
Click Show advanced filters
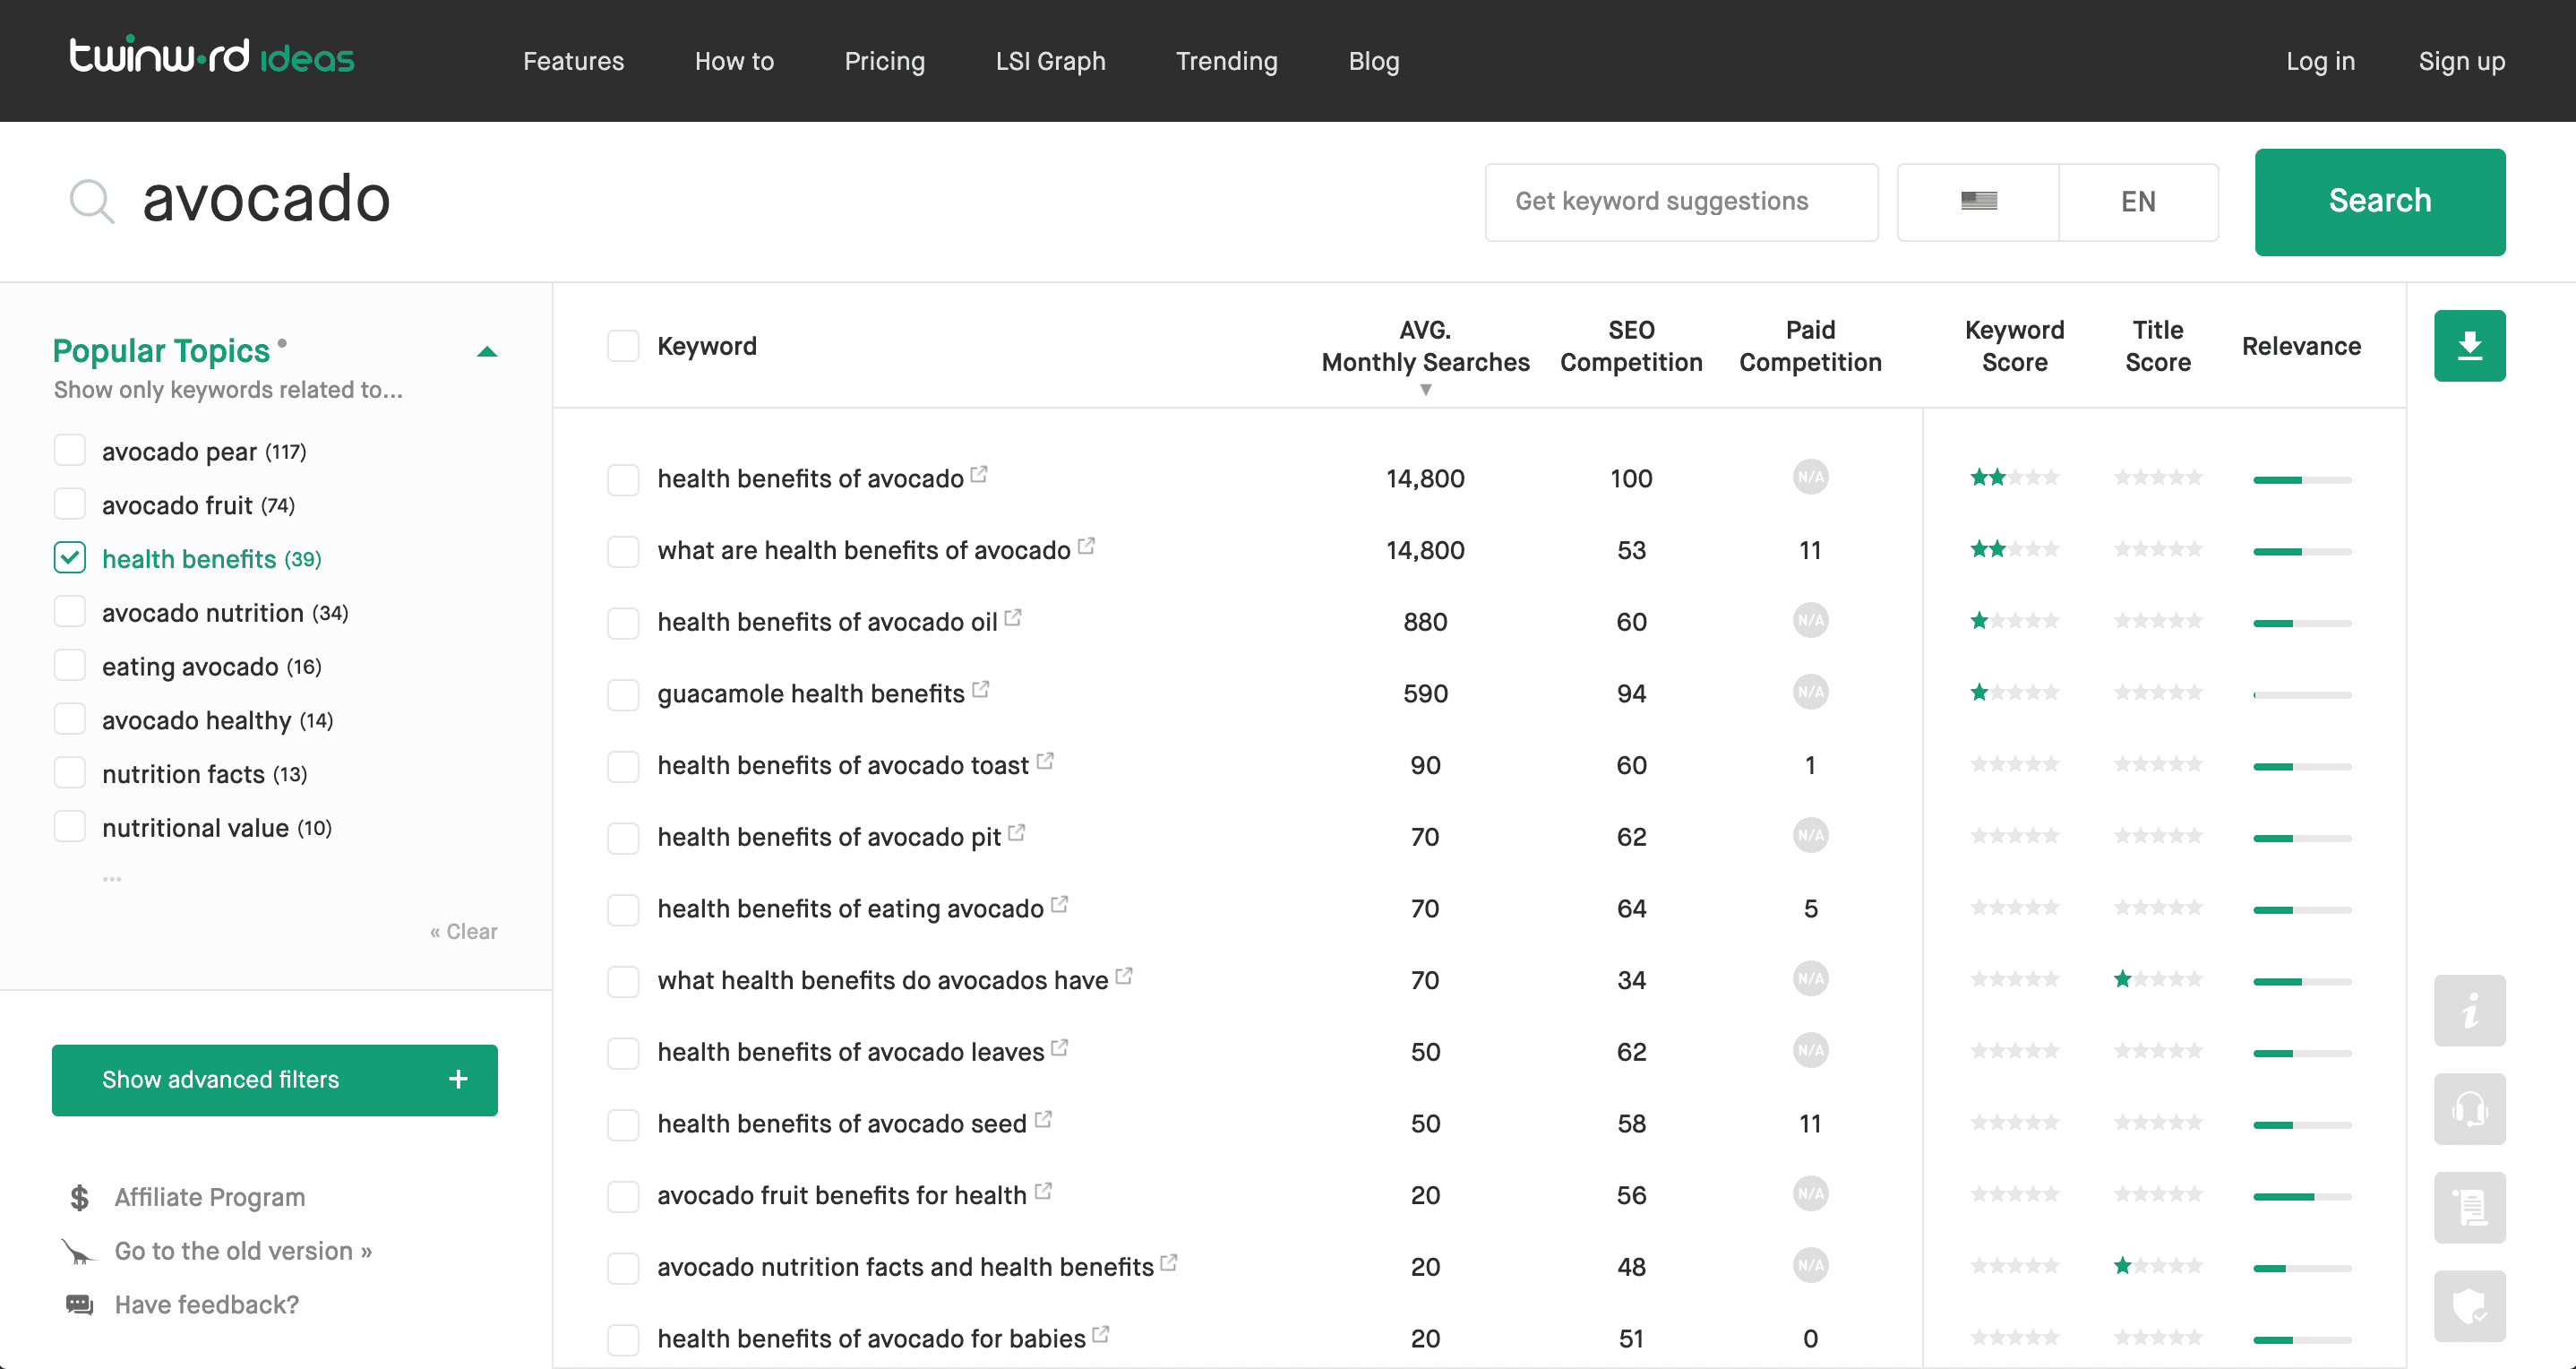274,1080
